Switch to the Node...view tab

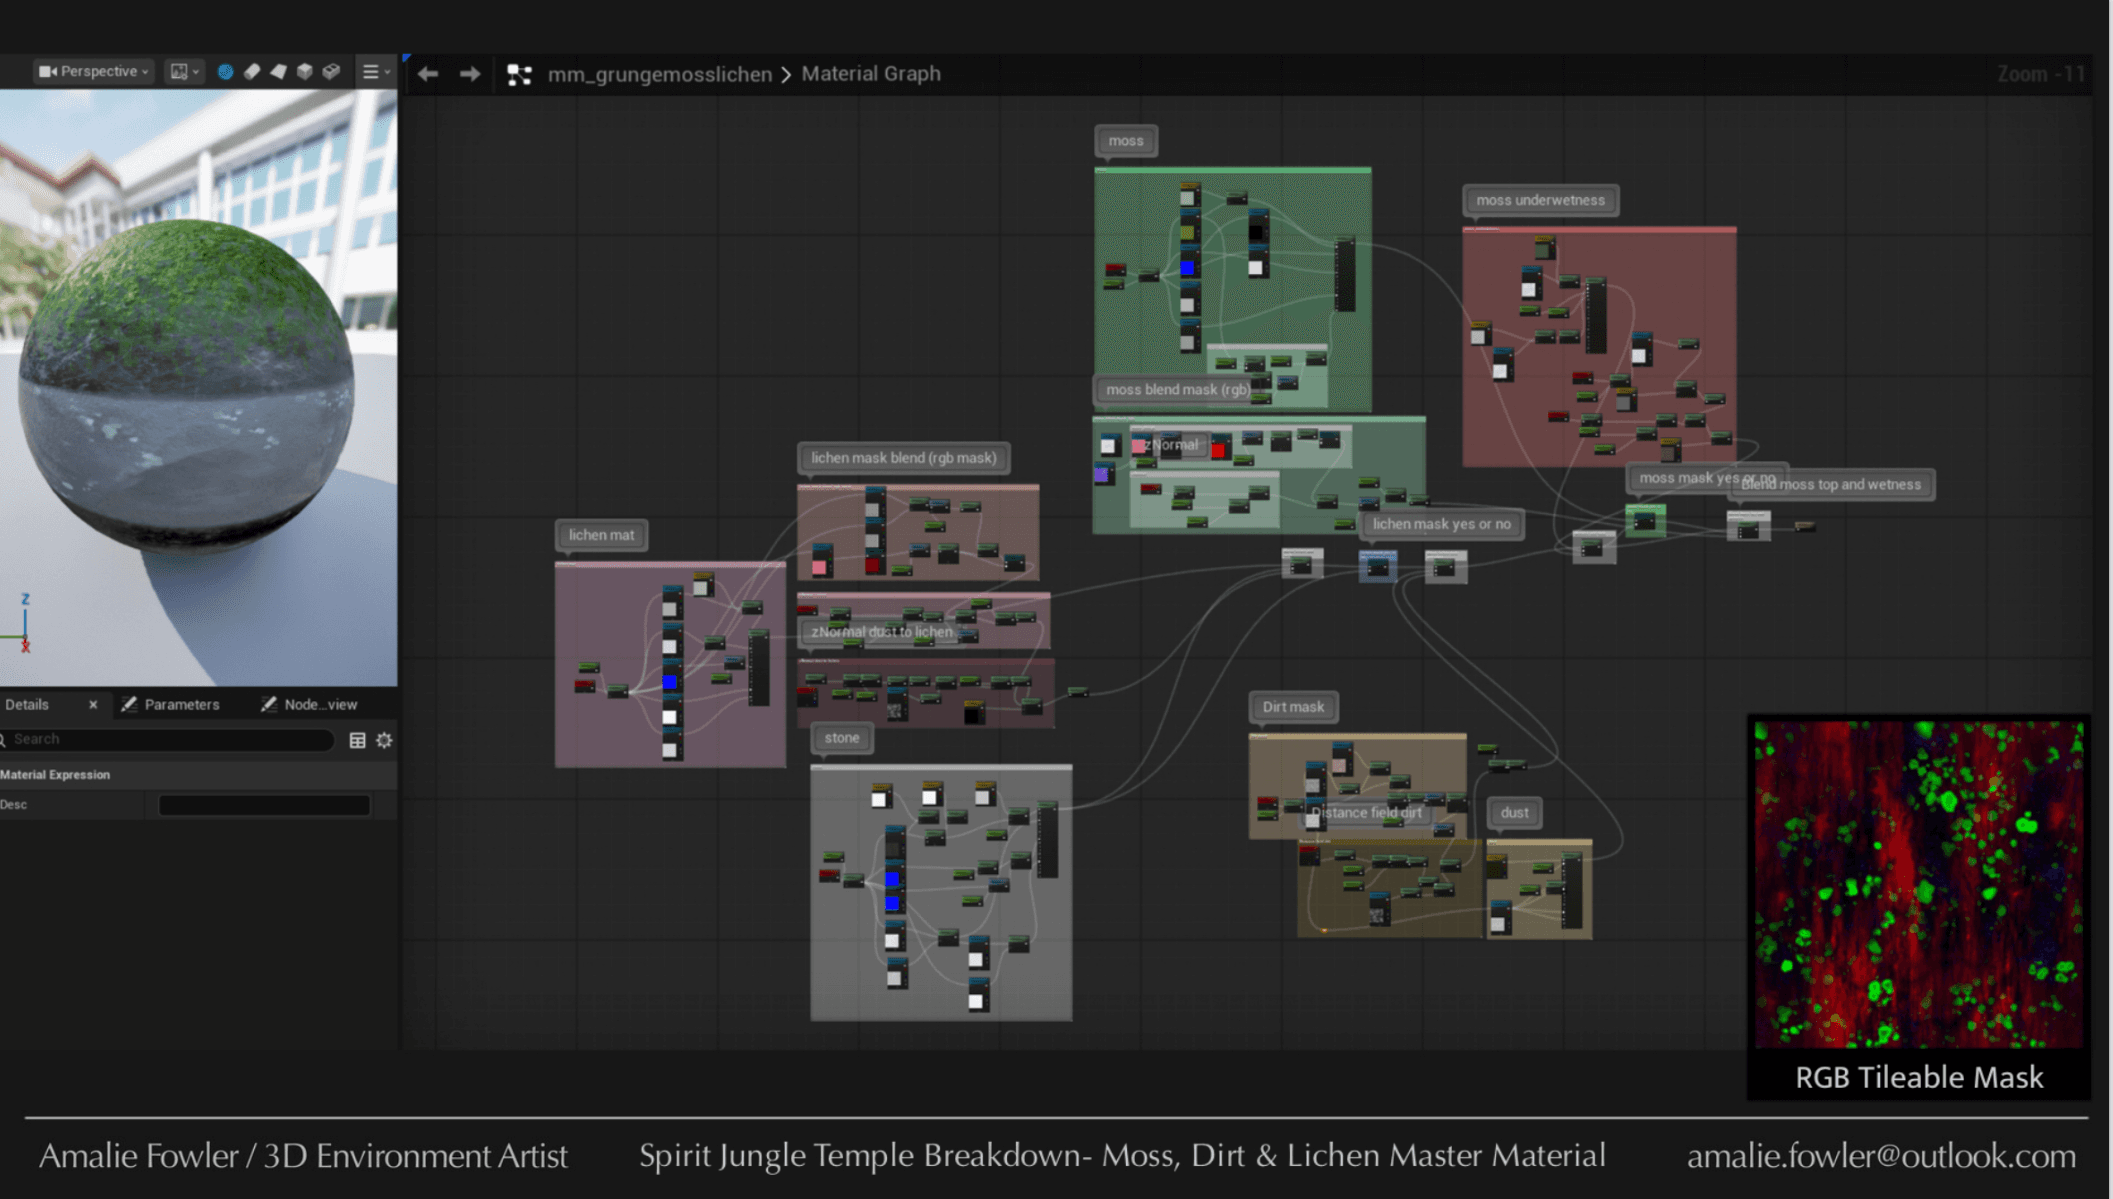pyautogui.click(x=310, y=704)
